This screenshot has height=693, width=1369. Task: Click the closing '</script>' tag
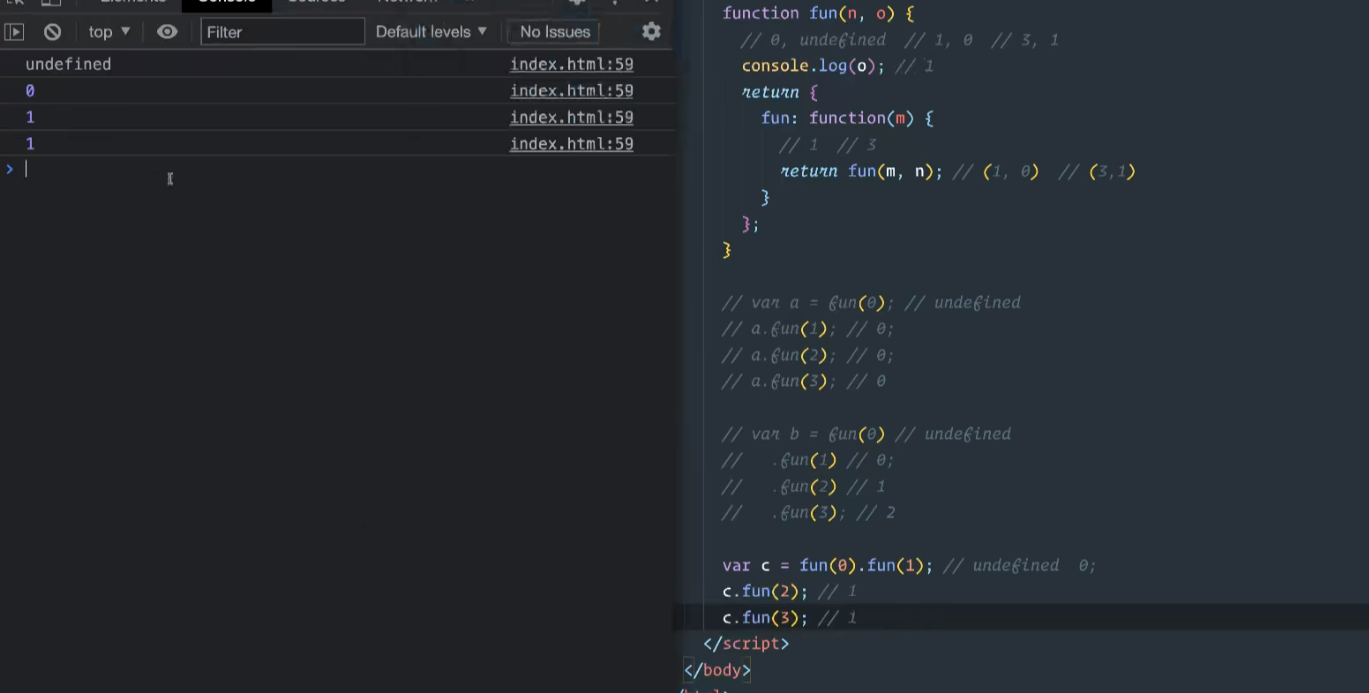point(746,644)
